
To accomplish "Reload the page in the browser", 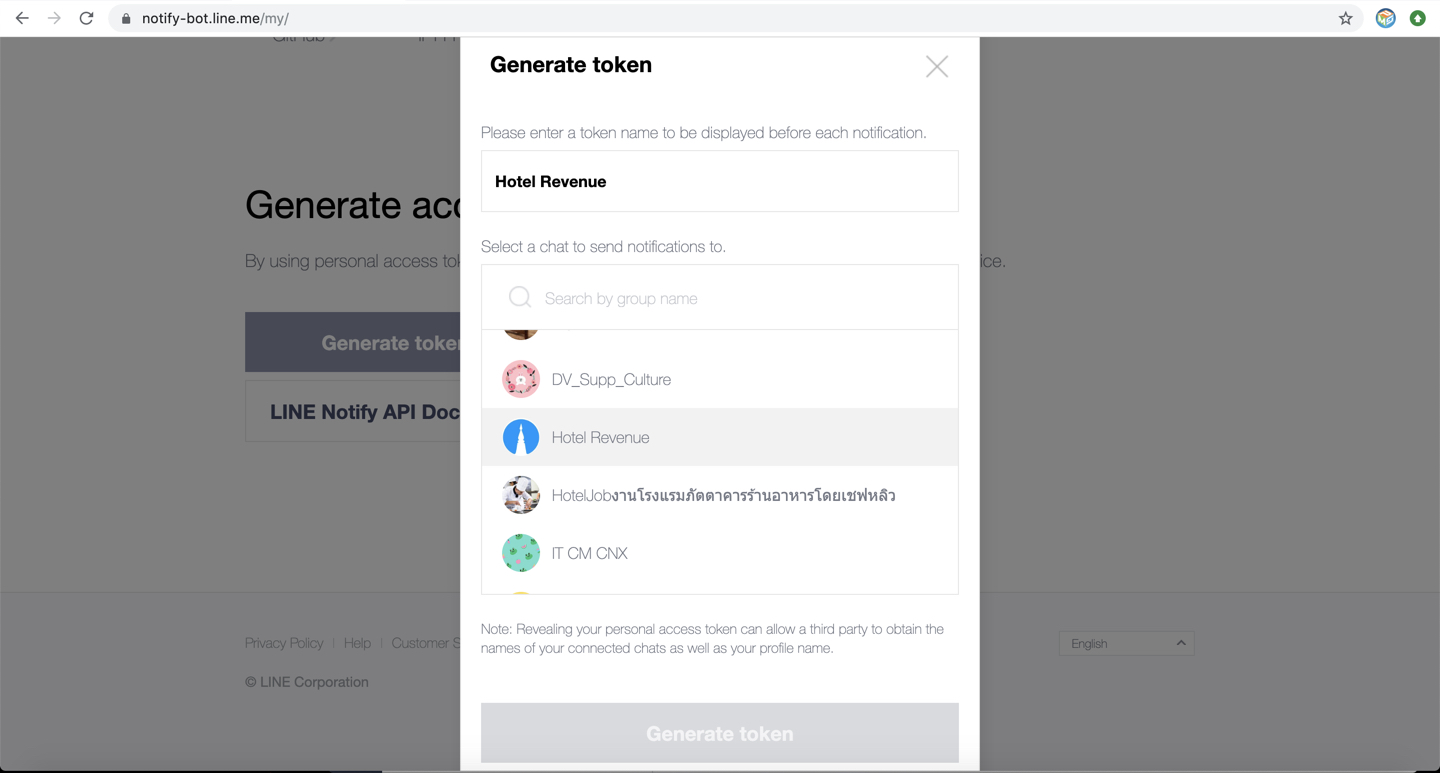I will [87, 18].
